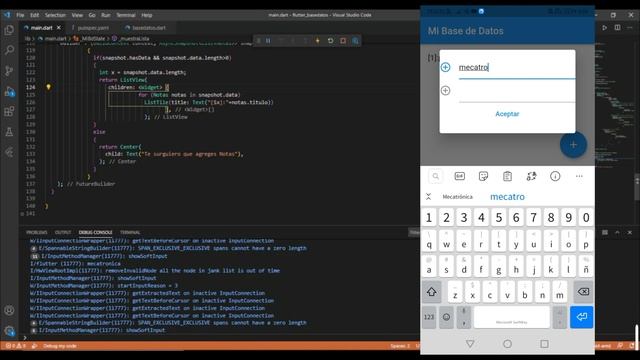The width and height of the screenshot is (640, 360).
Task: Click the 'mecatro' text field in dialog
Action: click(x=517, y=67)
